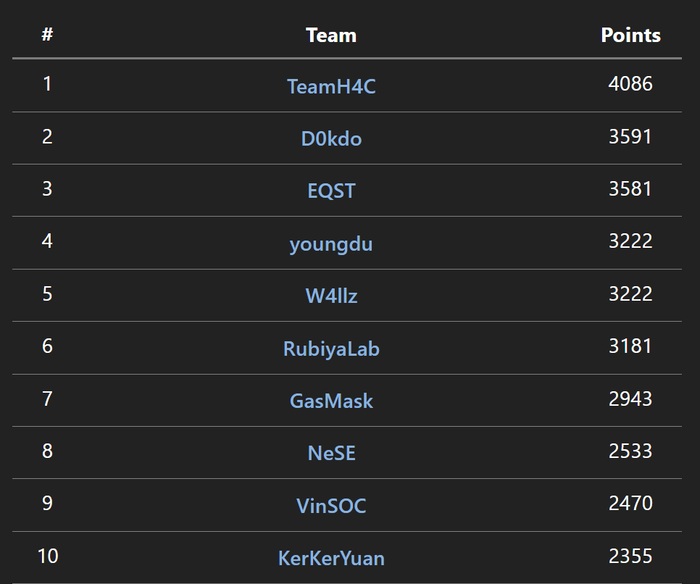The image size is (700, 584).
Task: Select rank number 10 cell
Action: [x=48, y=556]
